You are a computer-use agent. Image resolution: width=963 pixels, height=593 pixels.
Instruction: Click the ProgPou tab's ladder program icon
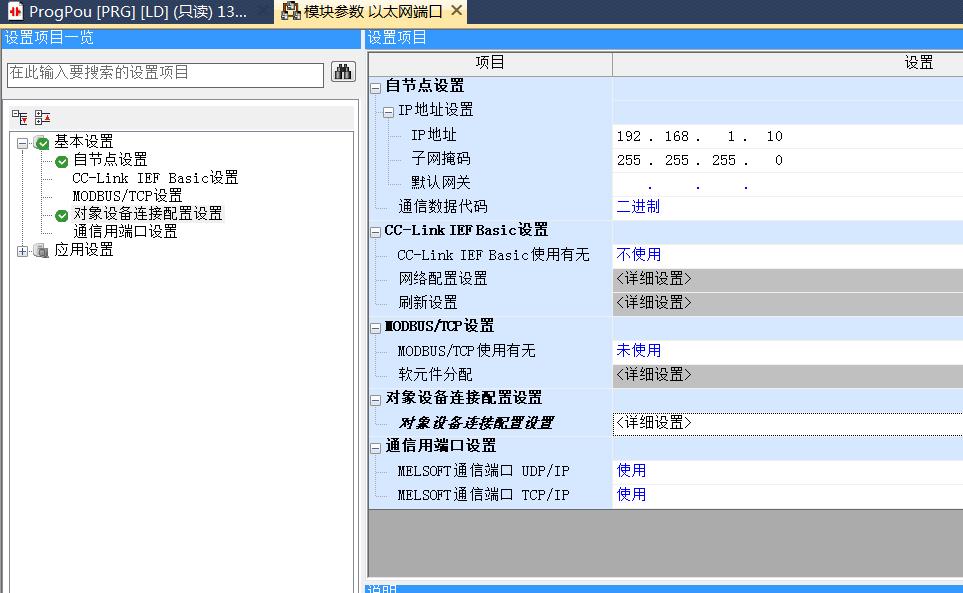15,11
